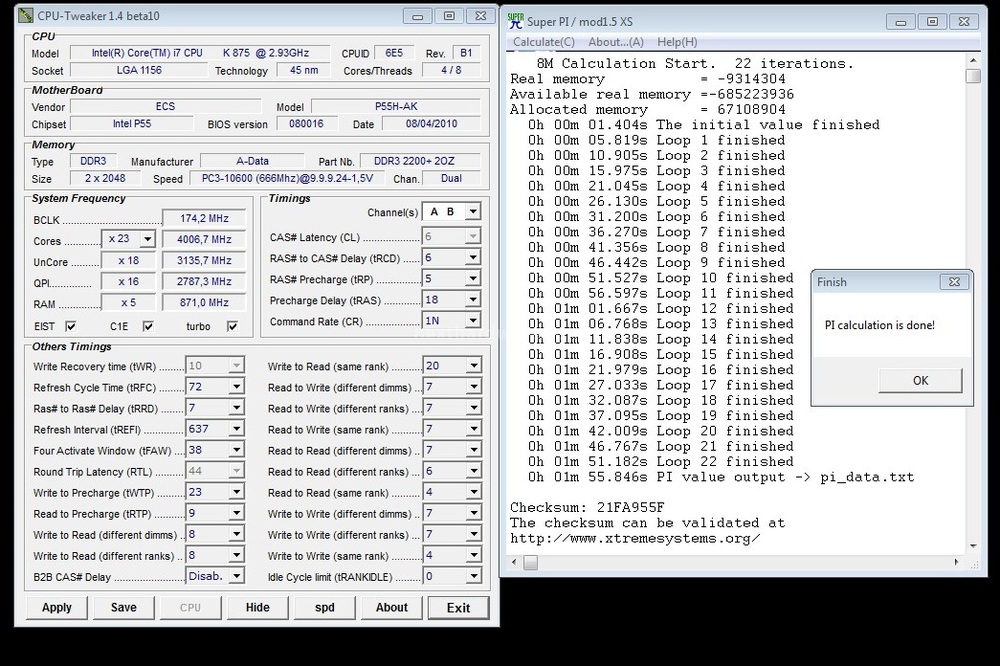Click the About button in CPU-Tweaker
1000x666 pixels.
point(392,607)
